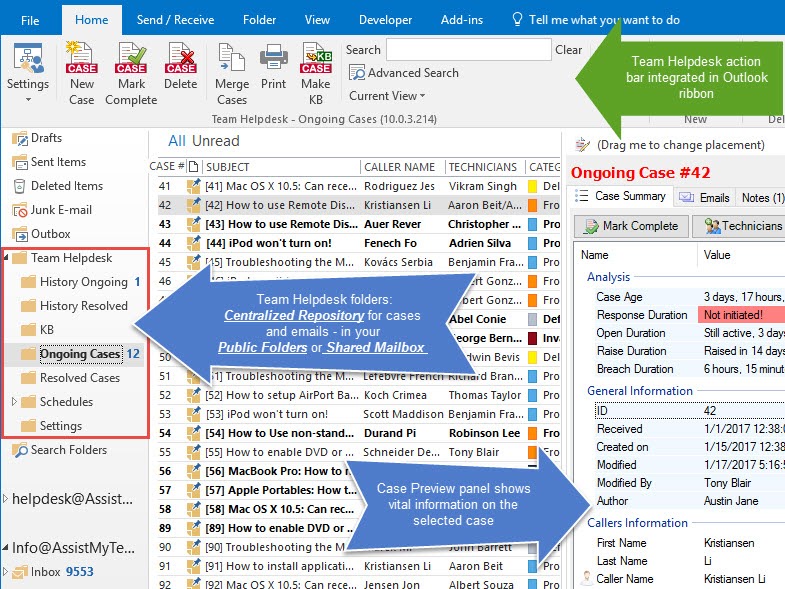Expand the Inbox folder

[x=5, y=571]
